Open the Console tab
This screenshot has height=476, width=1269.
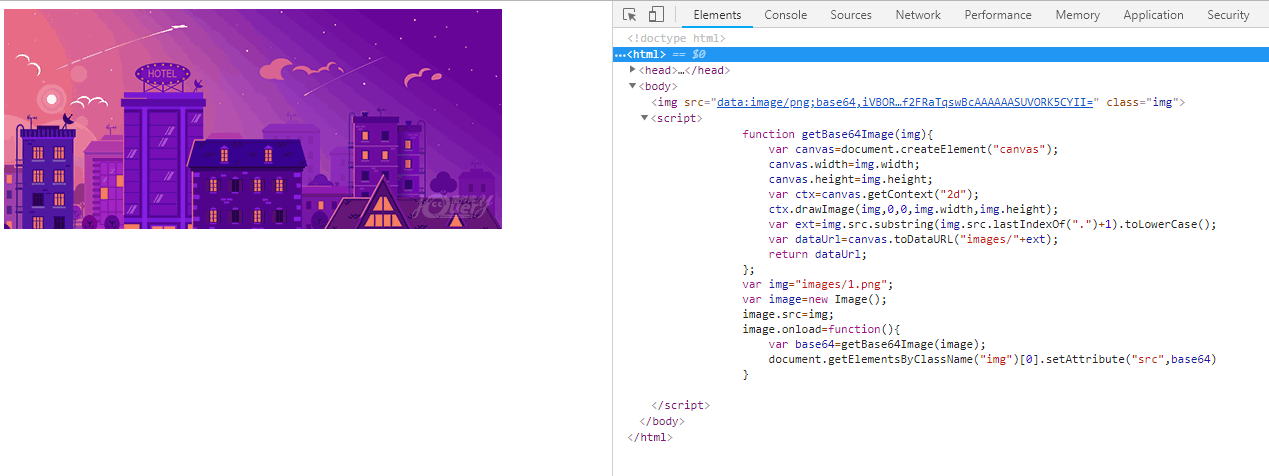click(786, 15)
